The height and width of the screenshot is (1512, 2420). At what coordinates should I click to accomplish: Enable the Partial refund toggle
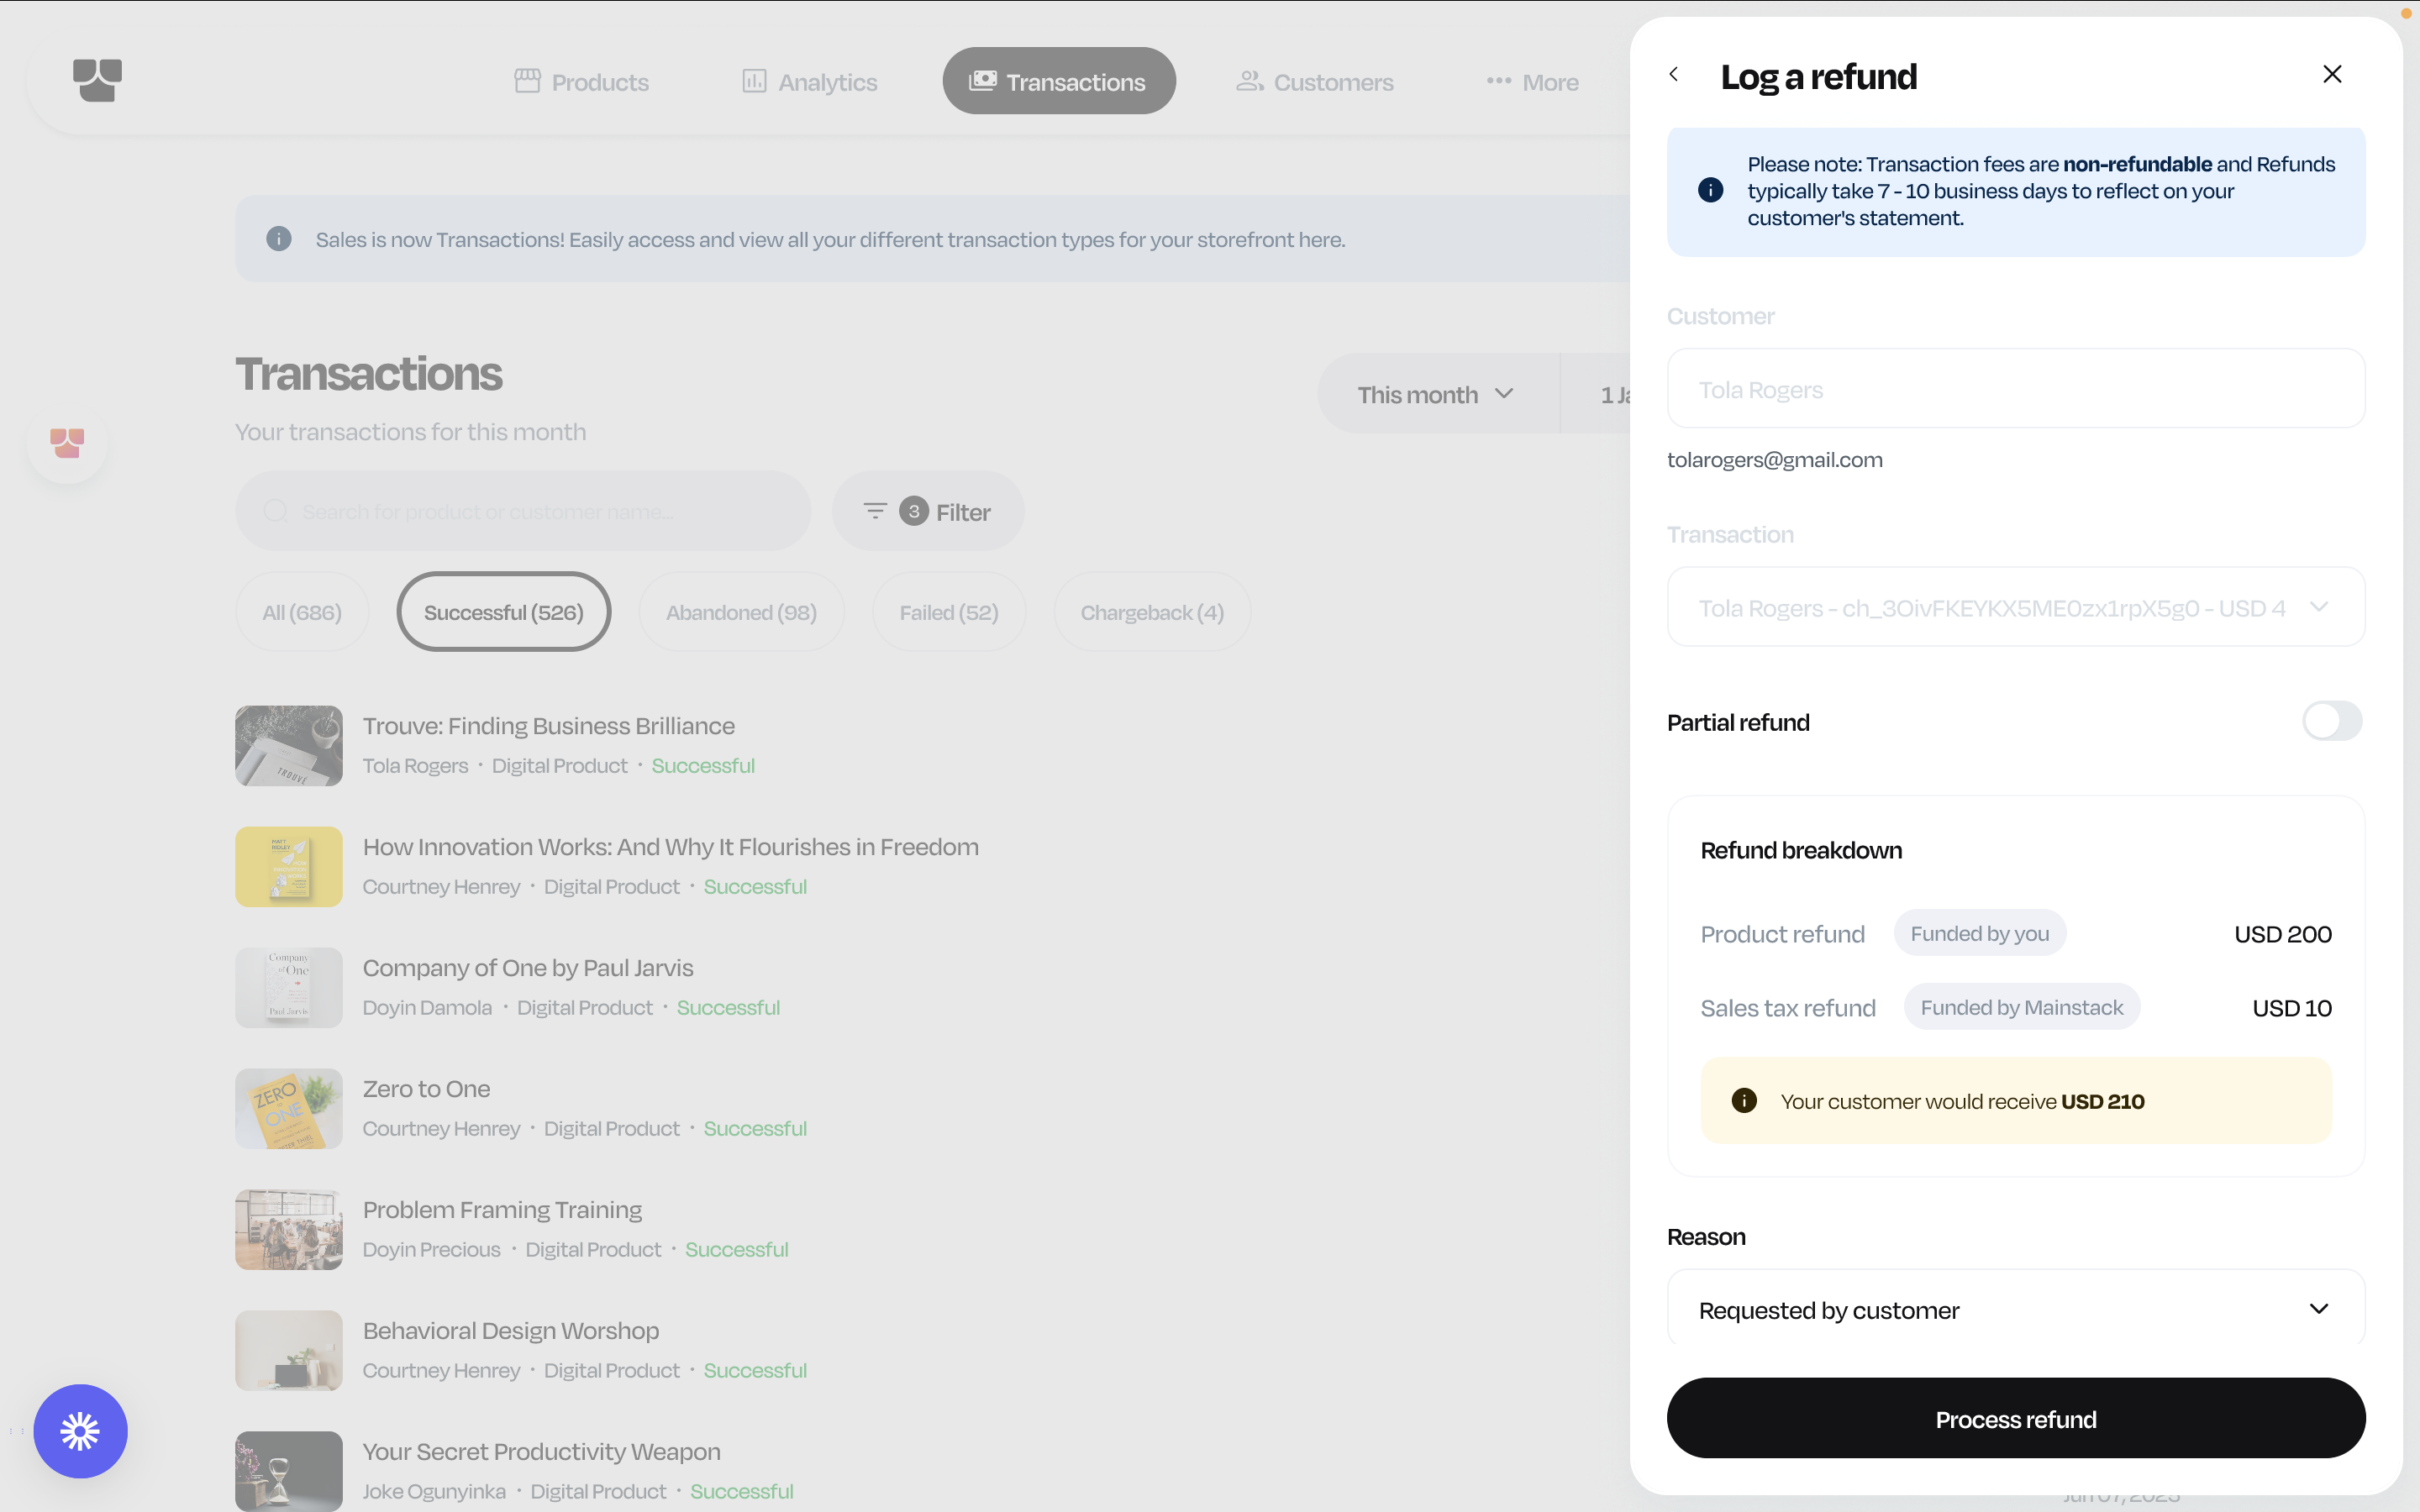[x=2332, y=721]
